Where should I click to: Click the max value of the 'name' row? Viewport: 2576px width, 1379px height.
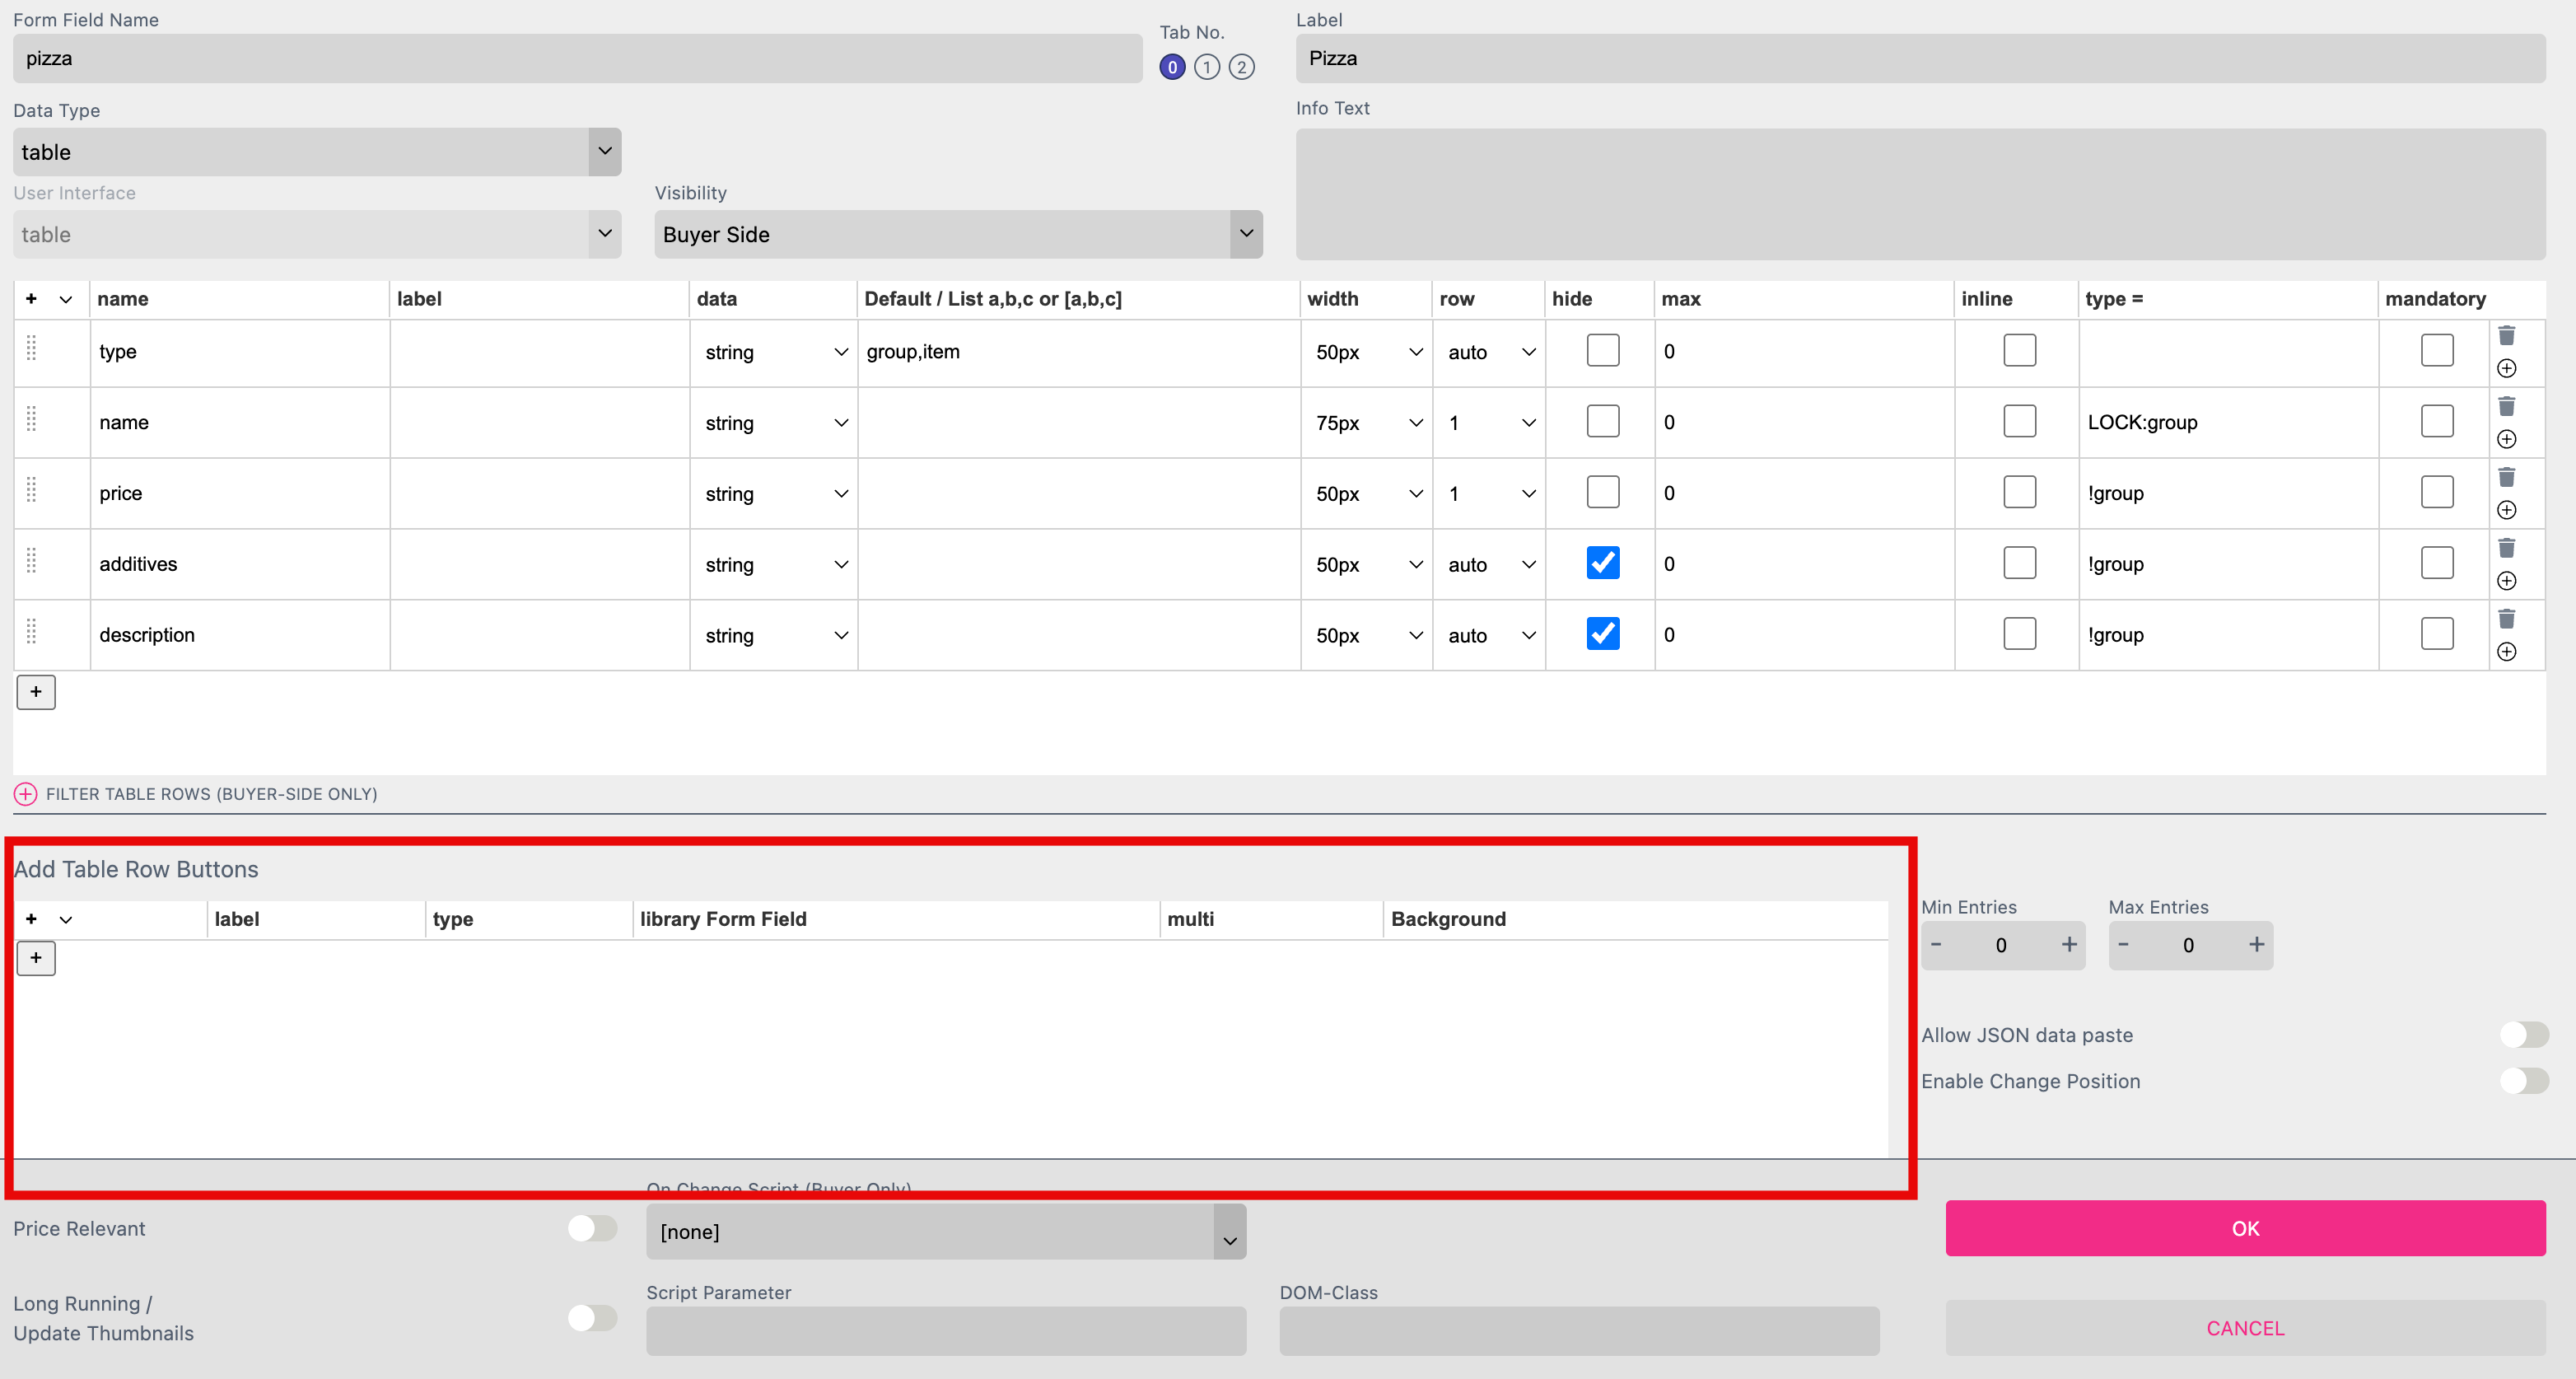click(x=1804, y=422)
